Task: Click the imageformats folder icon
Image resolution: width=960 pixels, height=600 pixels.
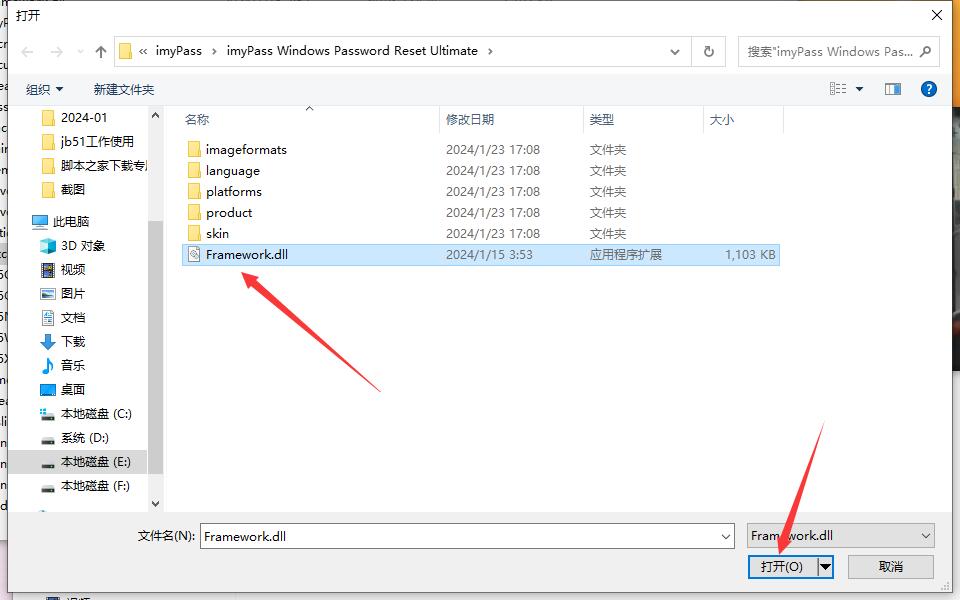Action: pos(193,149)
